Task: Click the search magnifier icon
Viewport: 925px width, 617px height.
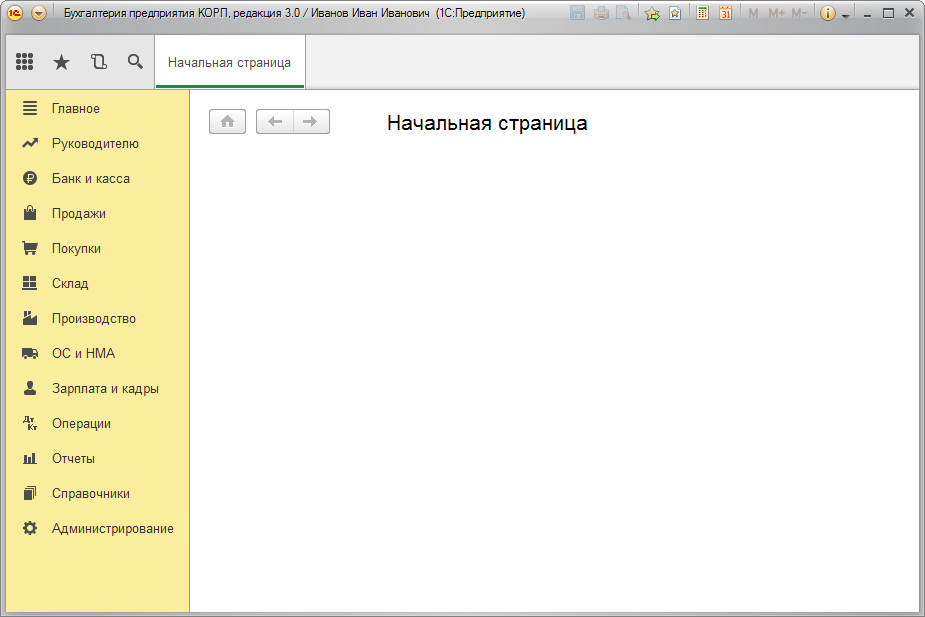Action: point(135,62)
